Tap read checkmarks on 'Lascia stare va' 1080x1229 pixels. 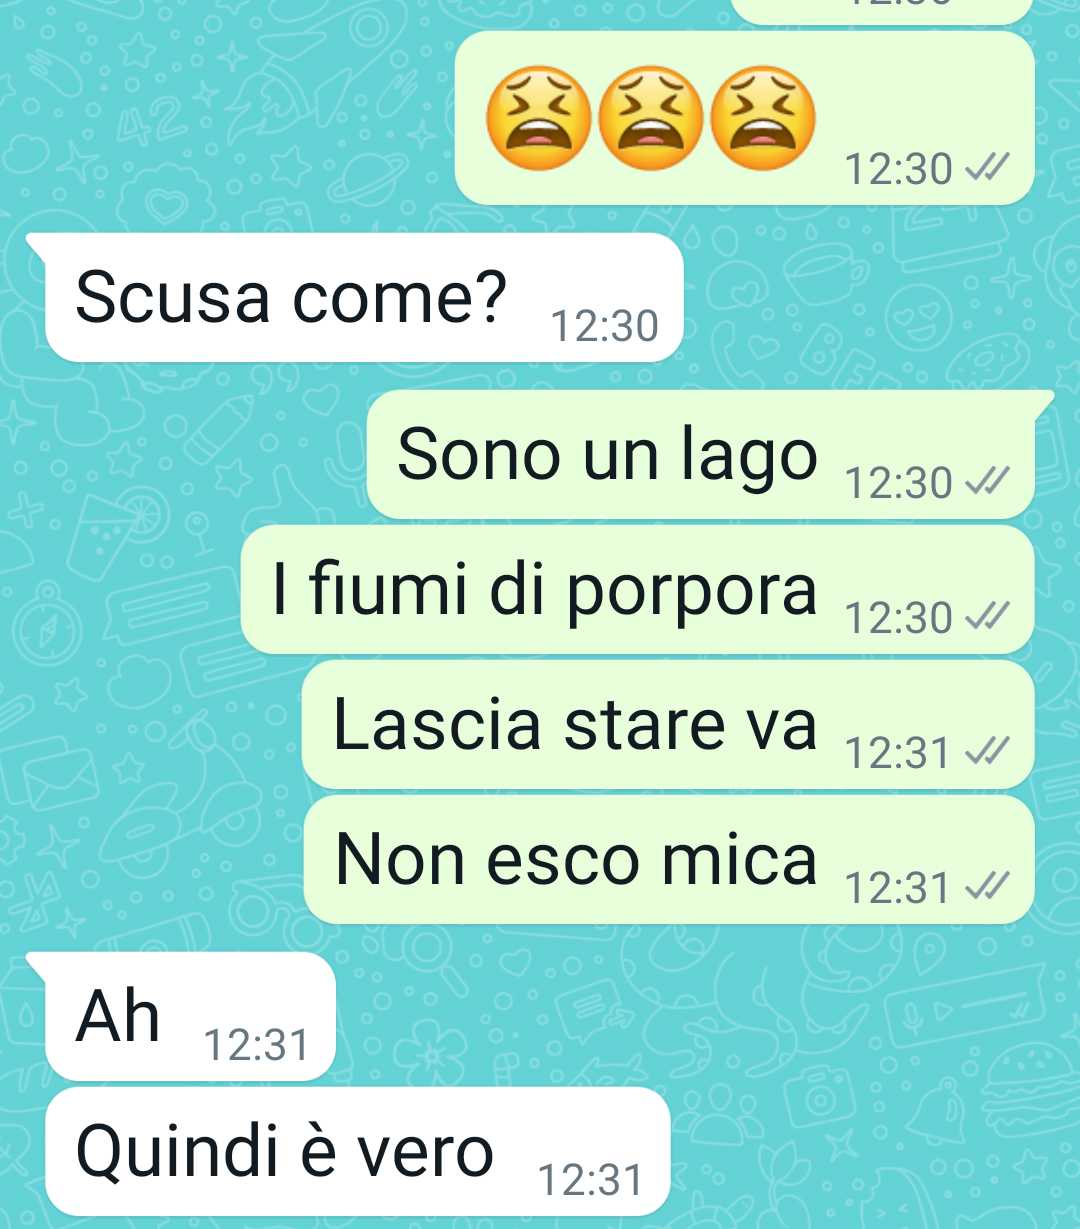pyautogui.click(x=986, y=753)
